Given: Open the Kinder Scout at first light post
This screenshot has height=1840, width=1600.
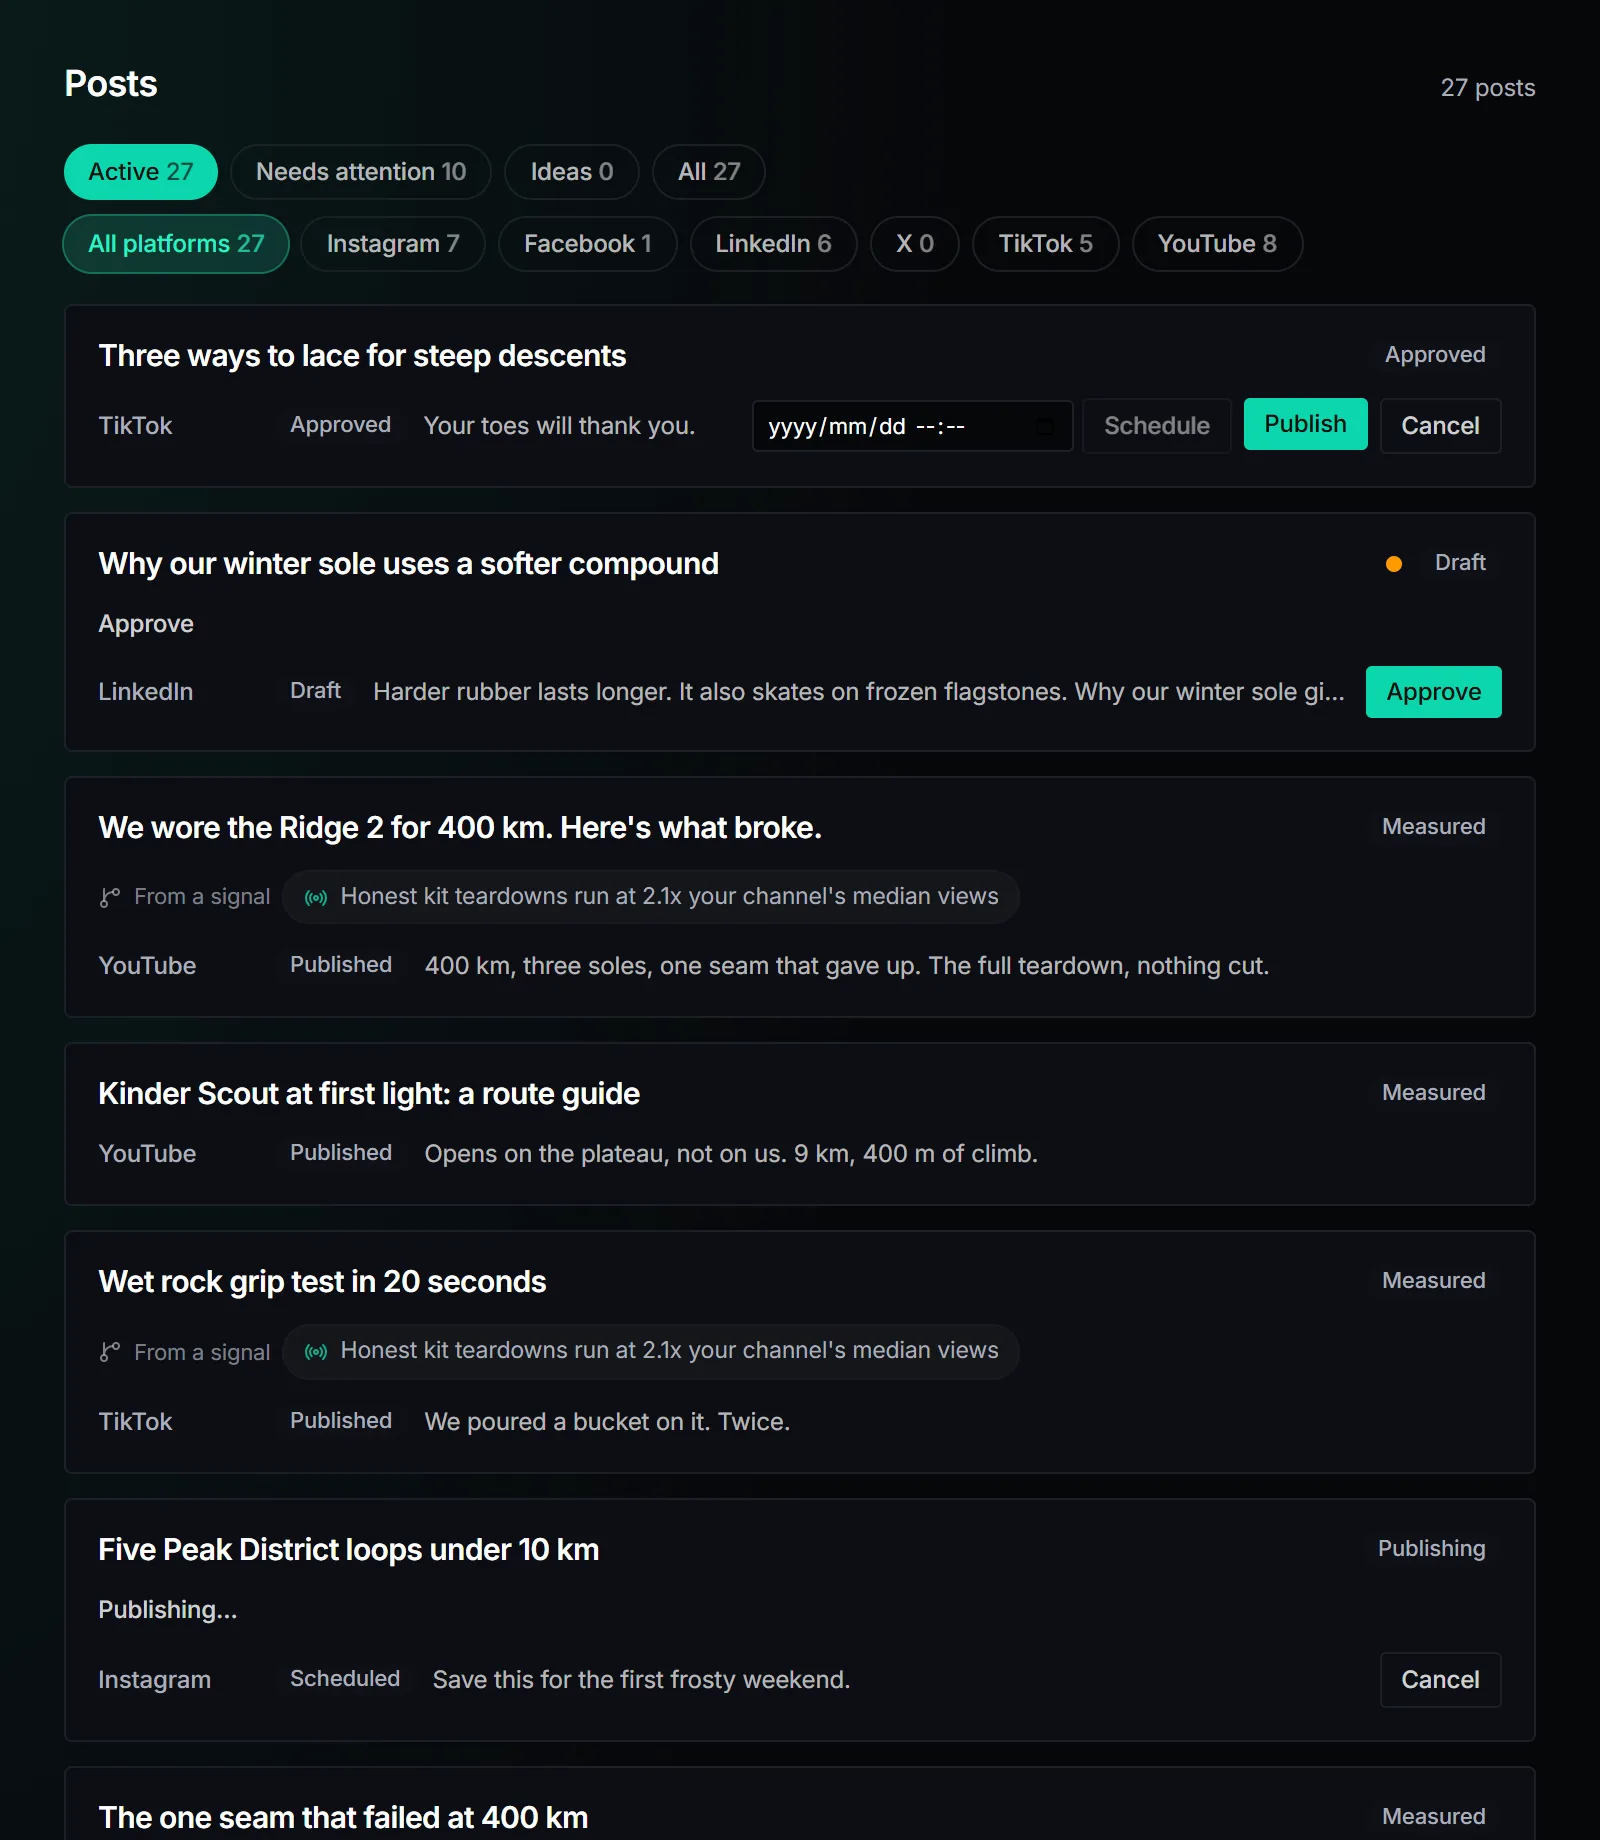Looking at the screenshot, I should pyautogui.click(x=369, y=1094).
